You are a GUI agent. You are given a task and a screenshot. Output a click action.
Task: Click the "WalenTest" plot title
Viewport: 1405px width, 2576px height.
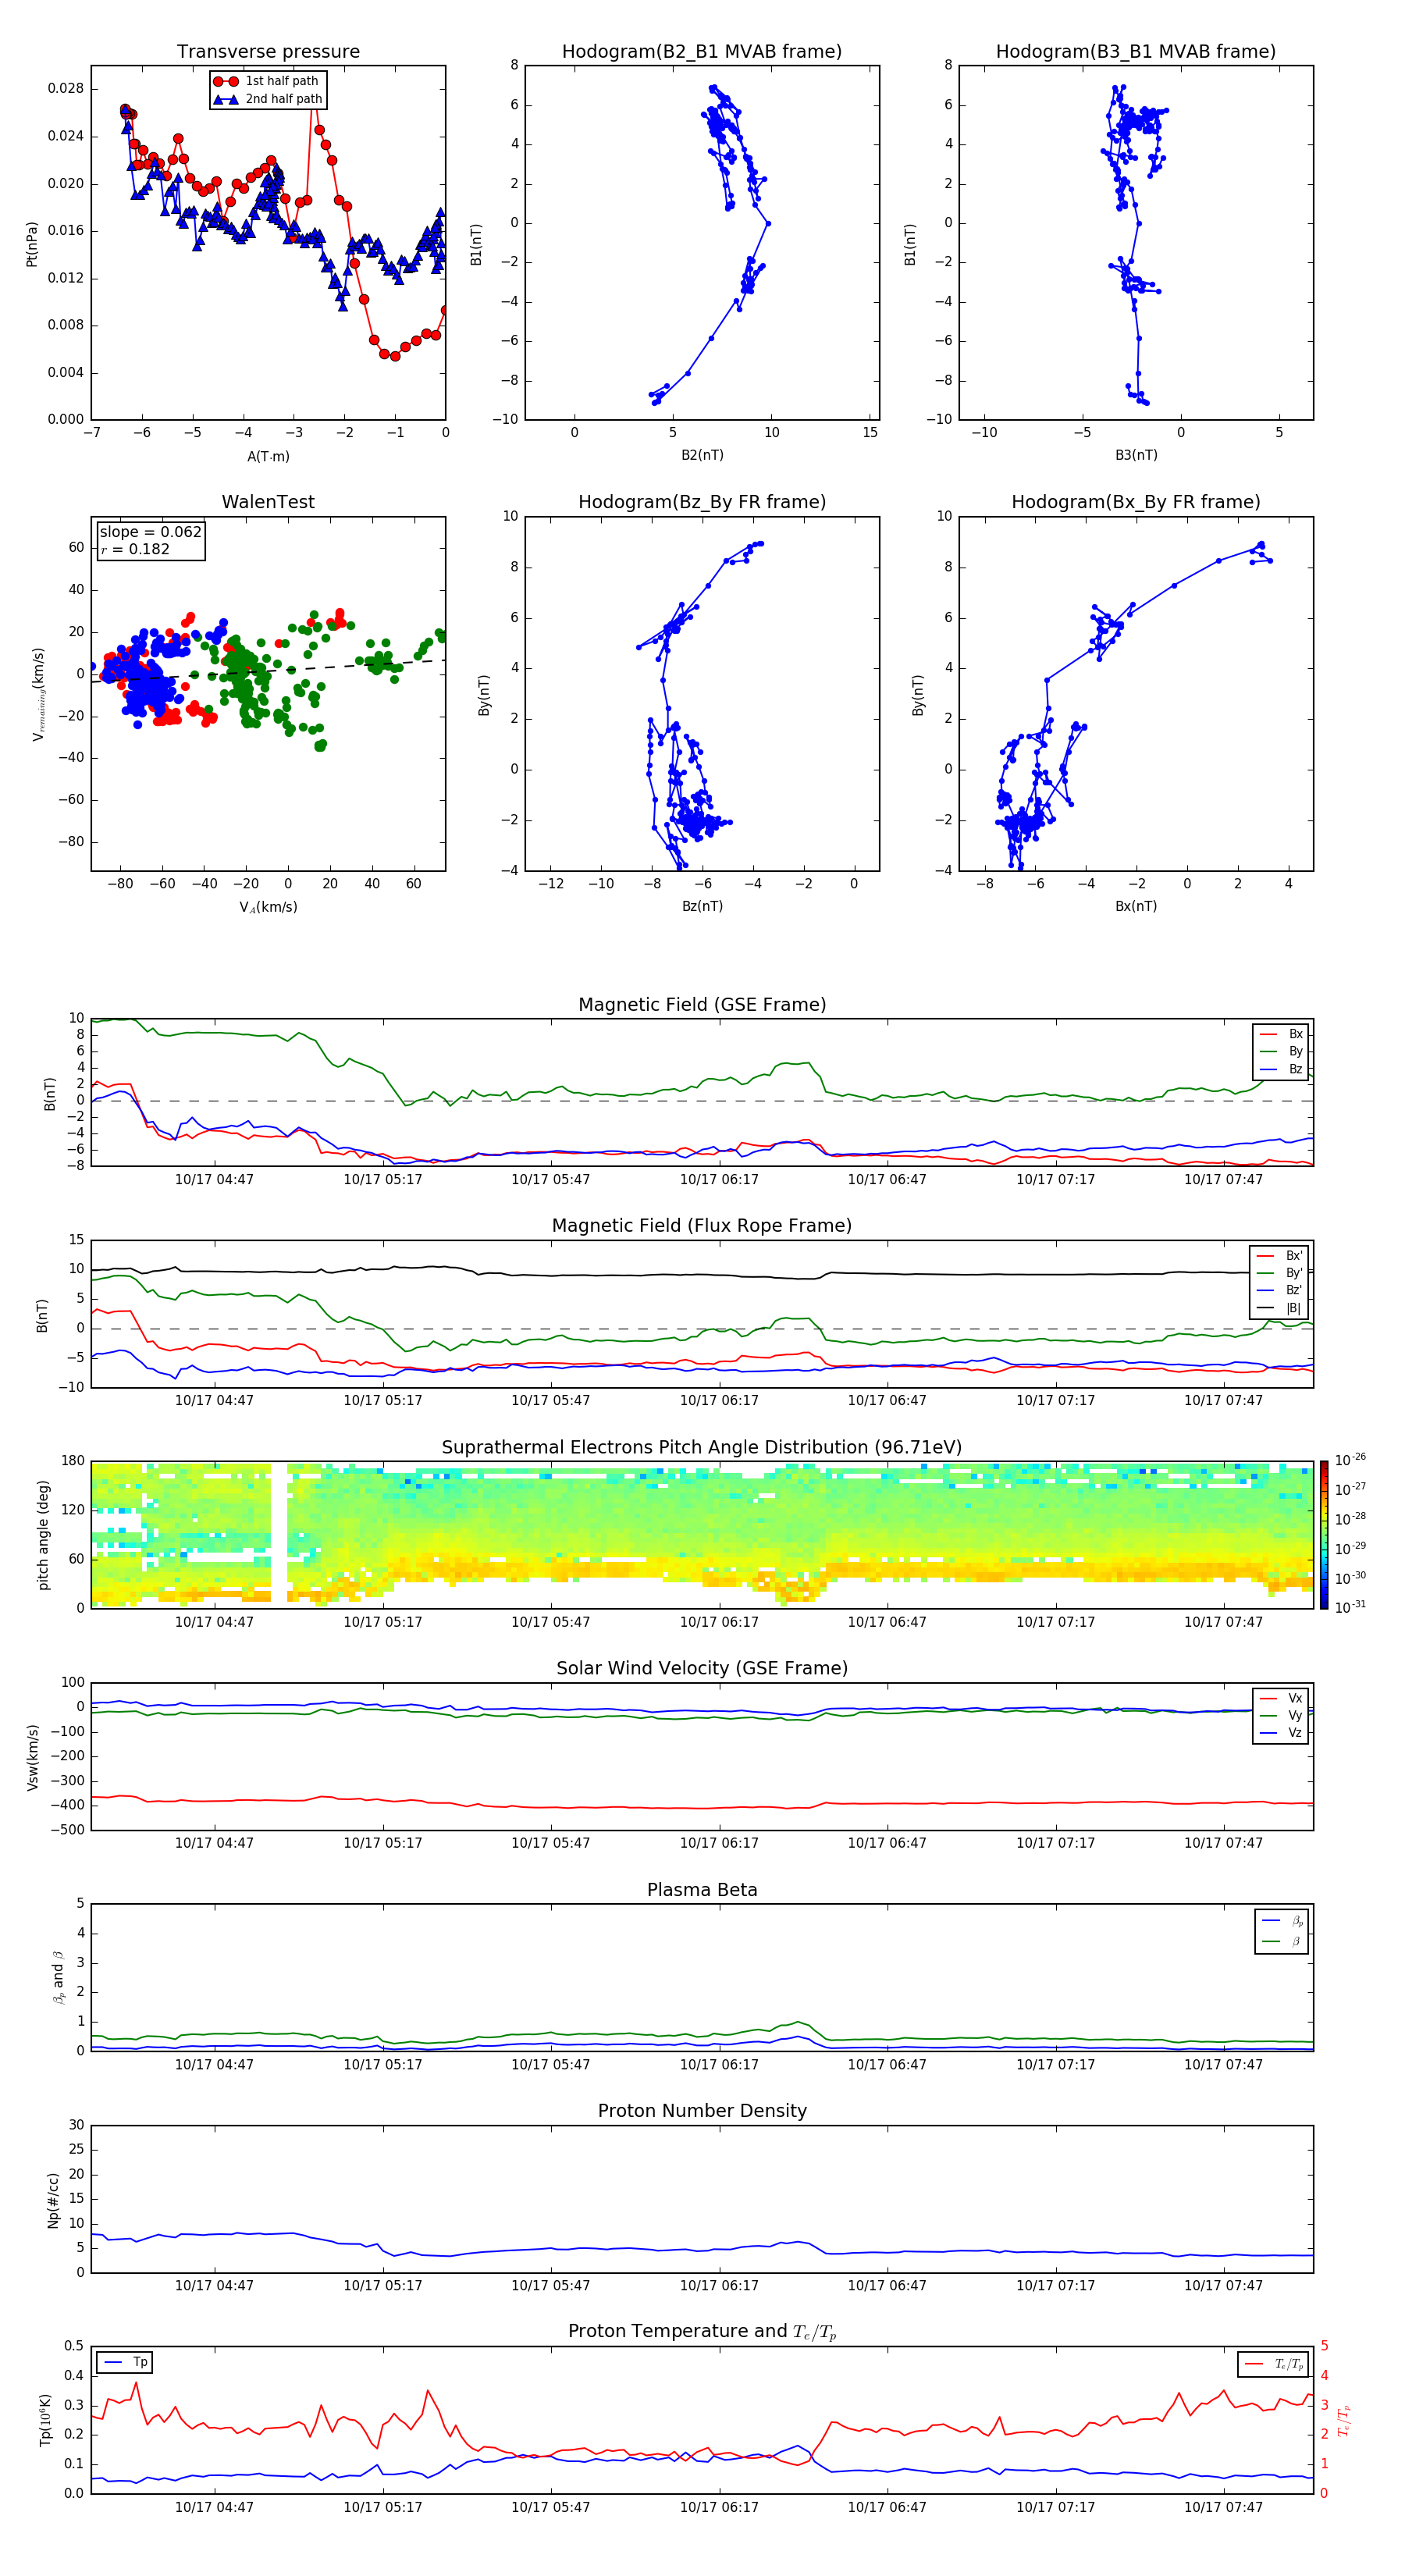268,502
